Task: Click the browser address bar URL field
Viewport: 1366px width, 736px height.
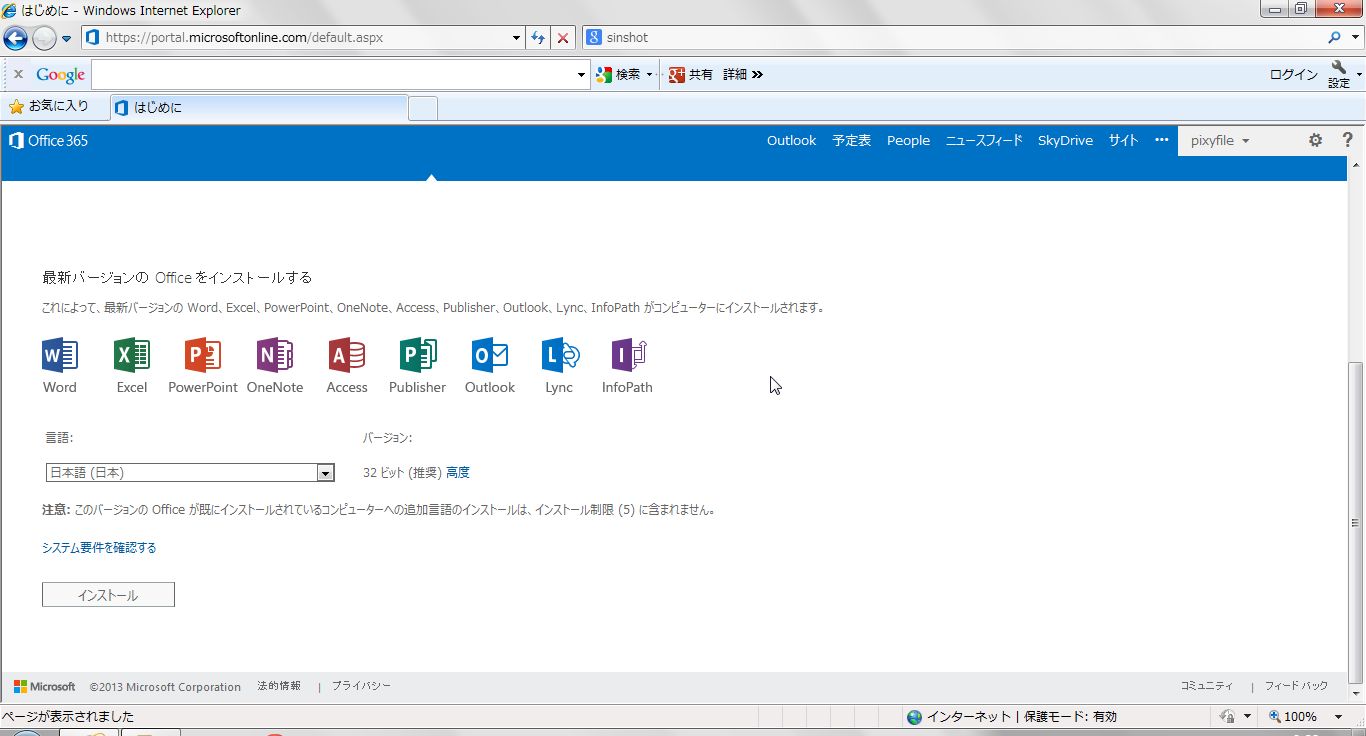Action: tap(305, 38)
